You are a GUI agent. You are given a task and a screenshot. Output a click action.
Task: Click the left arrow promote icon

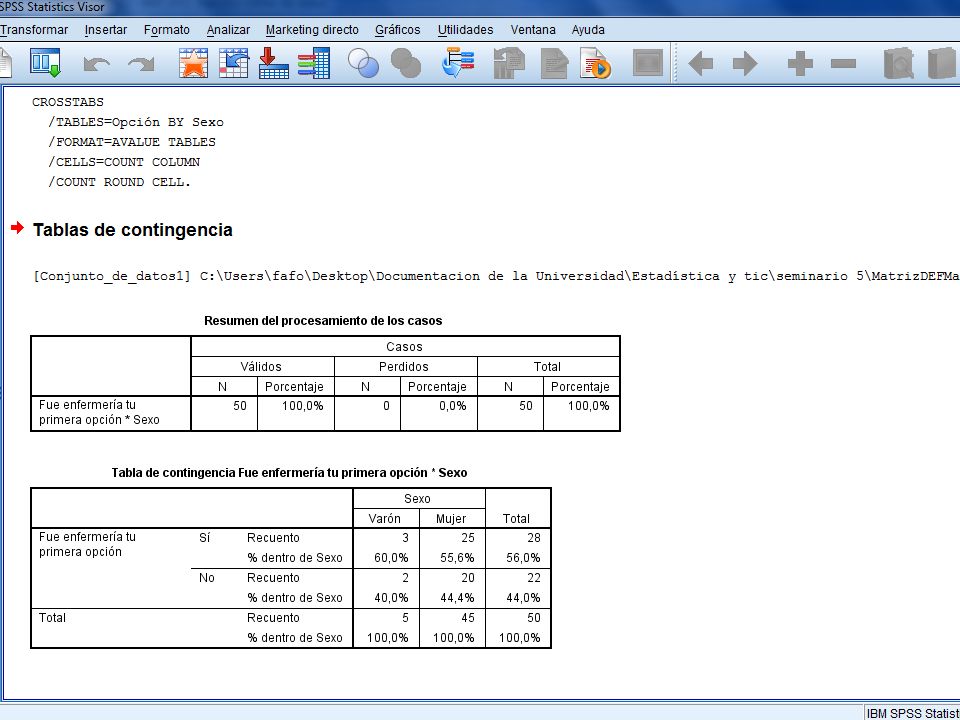point(701,63)
